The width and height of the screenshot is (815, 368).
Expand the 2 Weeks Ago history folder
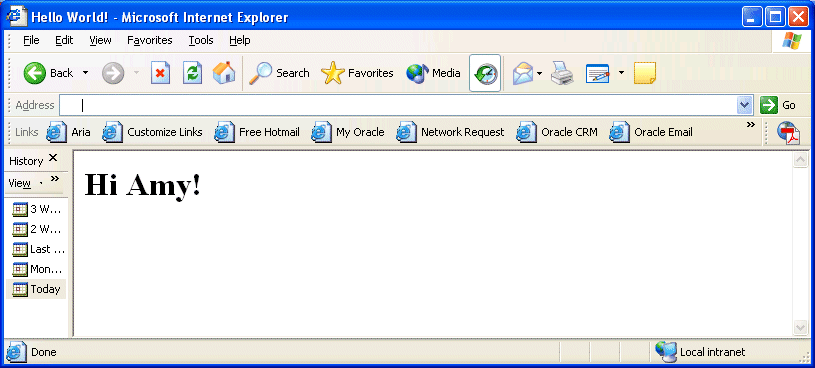(36, 229)
